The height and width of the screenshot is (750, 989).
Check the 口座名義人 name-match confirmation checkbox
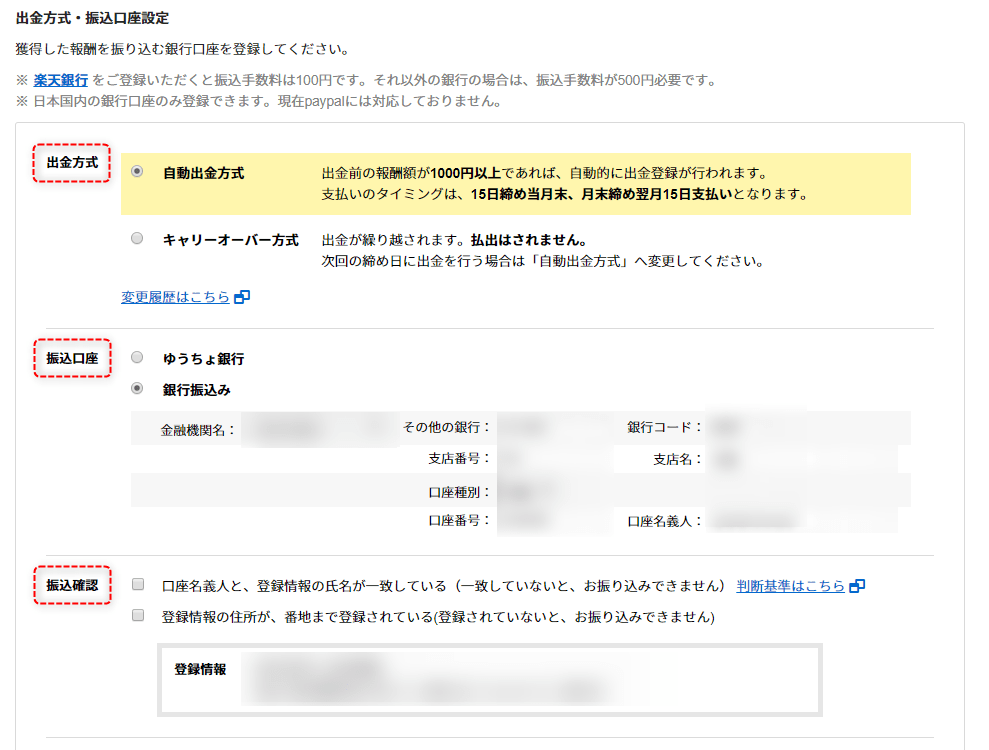(x=138, y=584)
